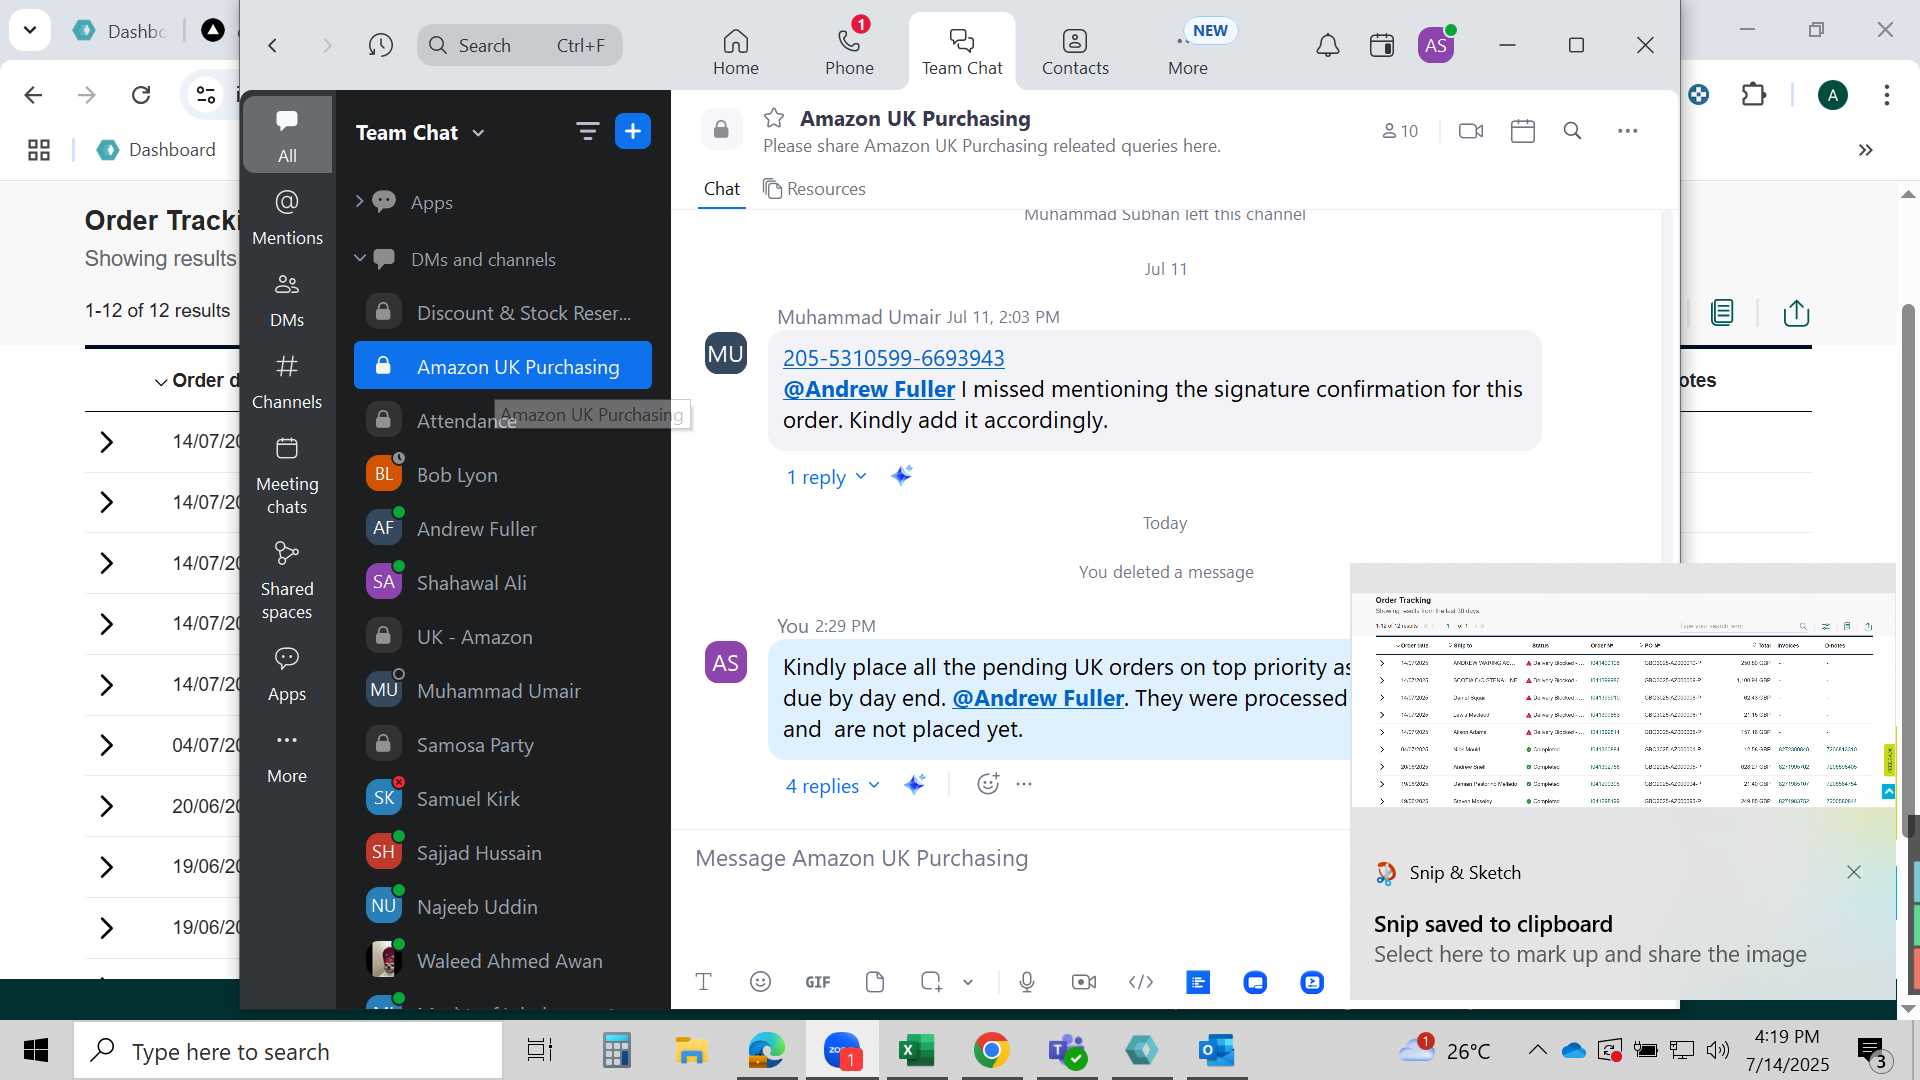Viewport: 1920px width, 1080px height.
Task: Open Bob Lyon chat
Action: pyautogui.click(x=503, y=475)
